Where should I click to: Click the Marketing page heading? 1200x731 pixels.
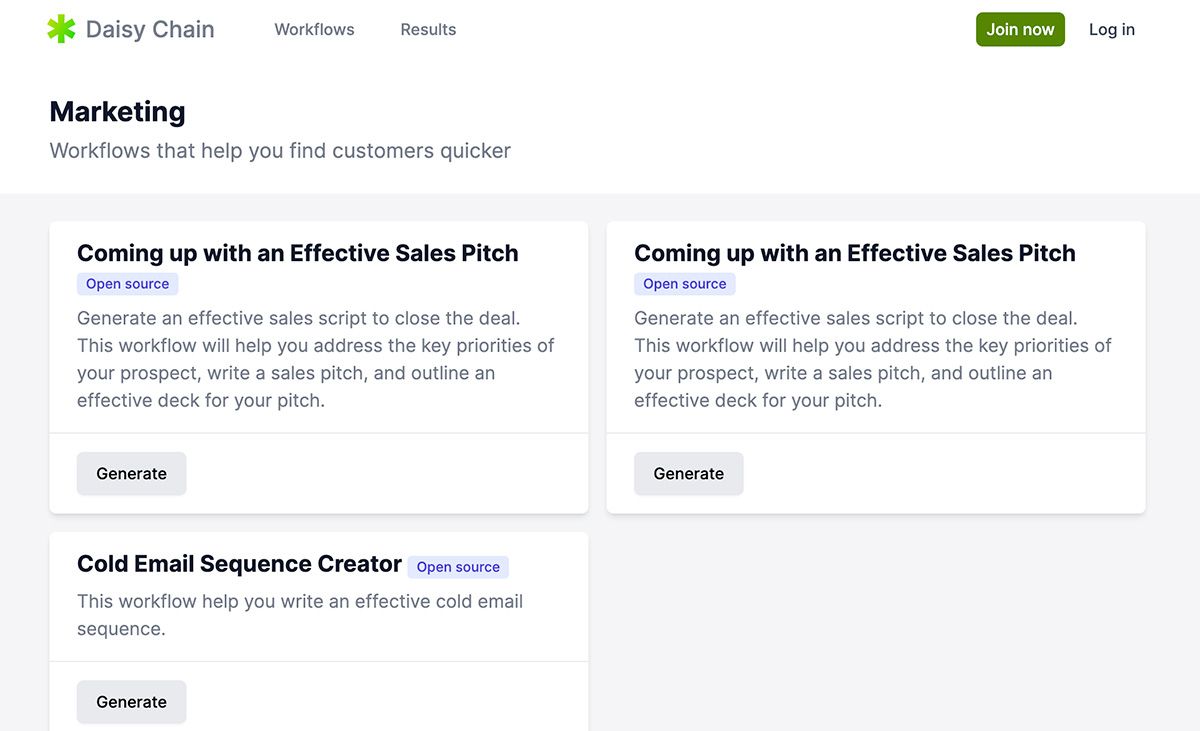117,111
